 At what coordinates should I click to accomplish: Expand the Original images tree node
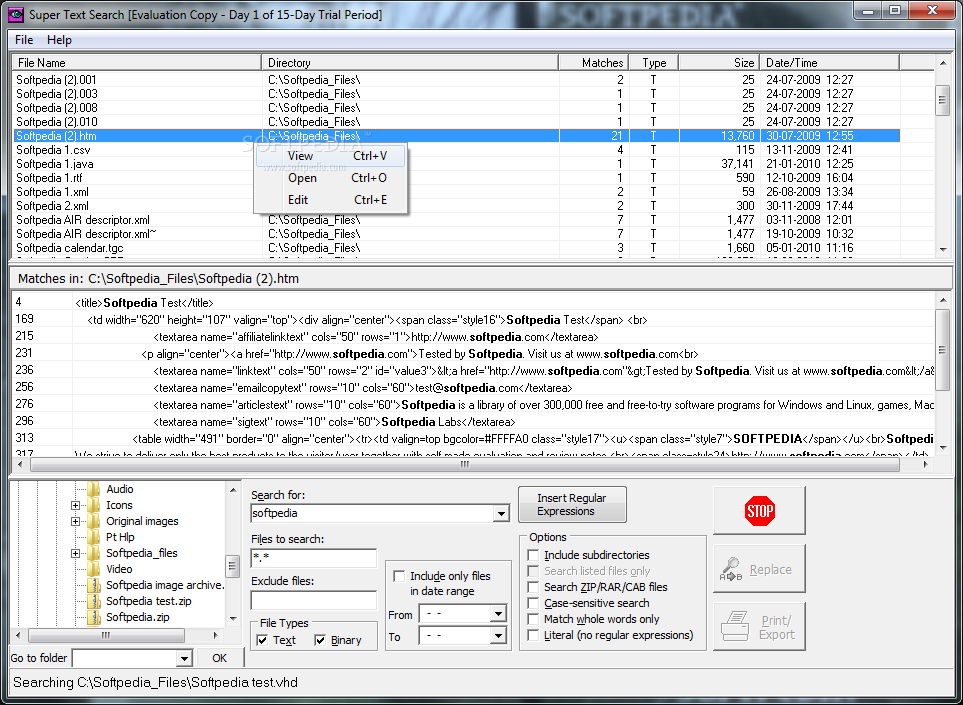pyautogui.click(x=75, y=521)
